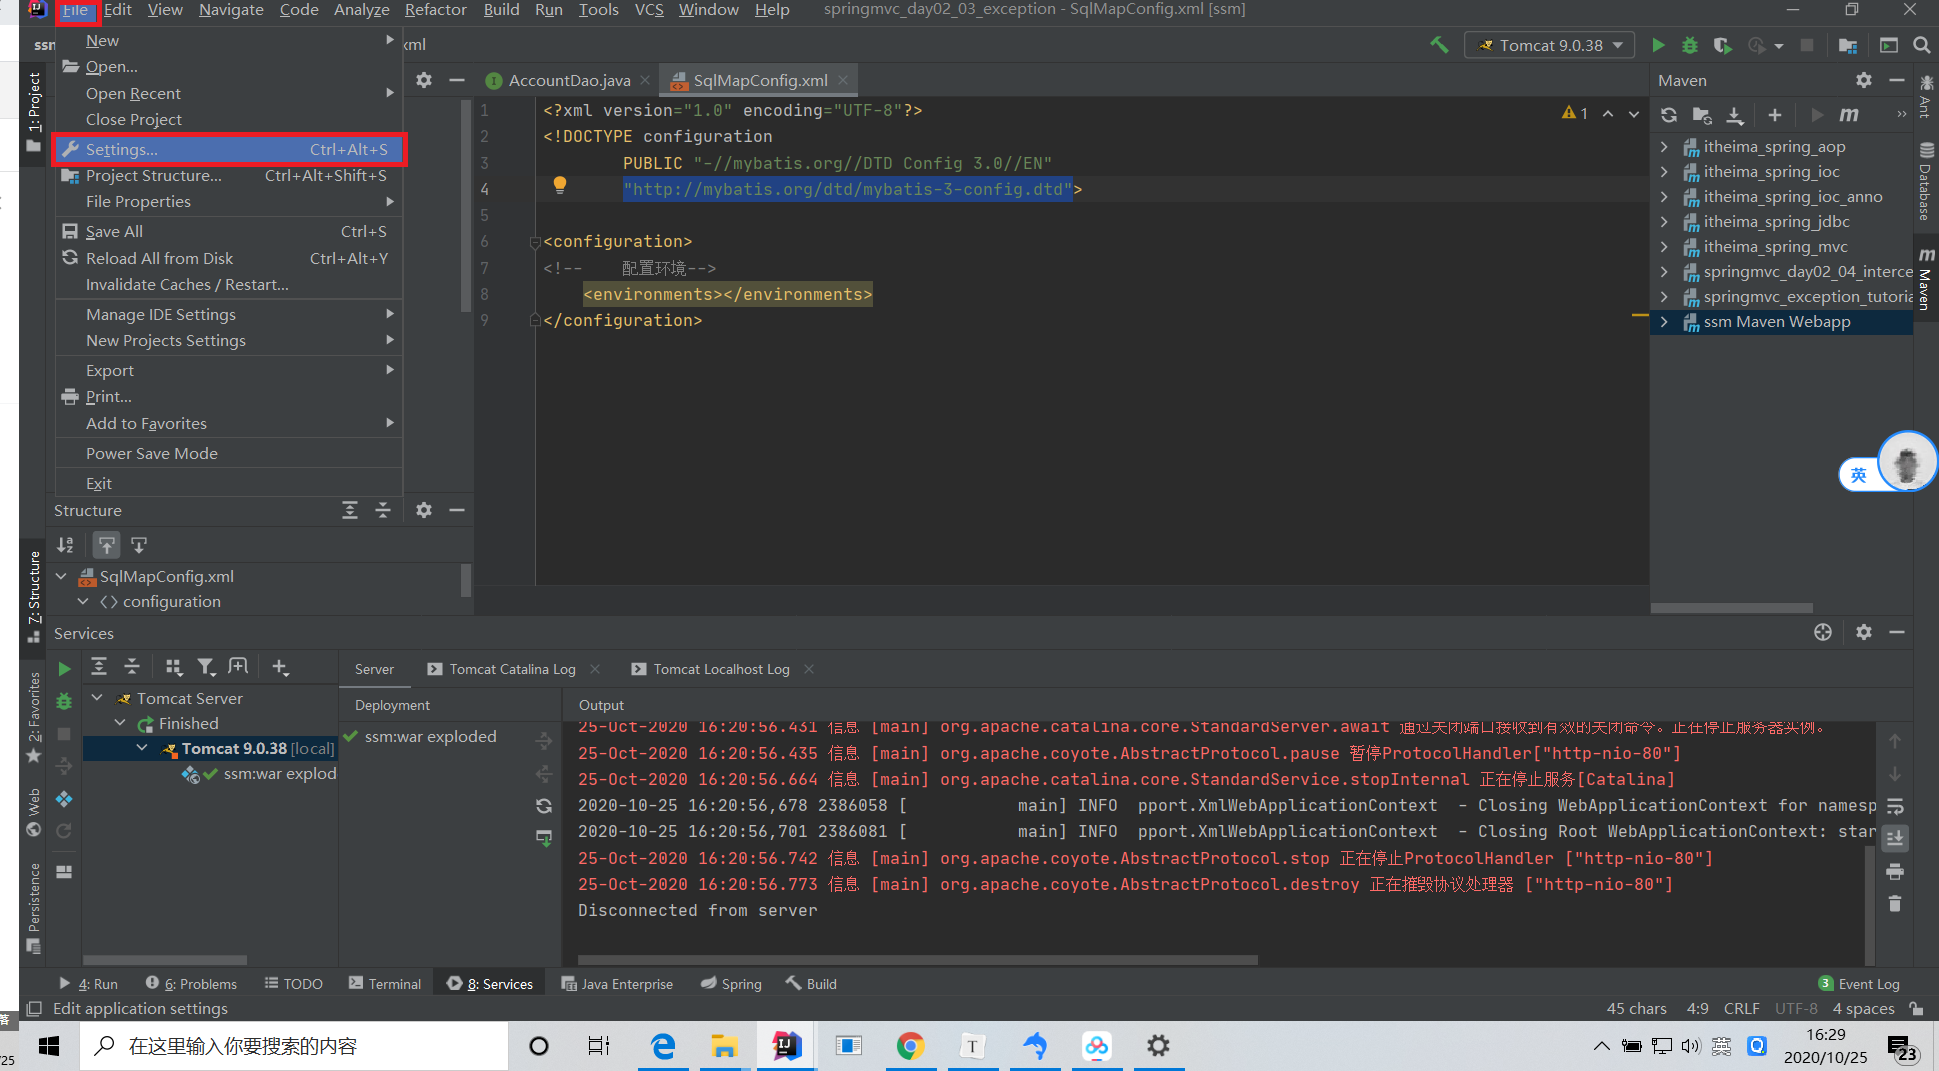Execute a Maven goal via the m icon
Image resolution: width=1939 pixels, height=1071 pixels.
coord(1847,115)
